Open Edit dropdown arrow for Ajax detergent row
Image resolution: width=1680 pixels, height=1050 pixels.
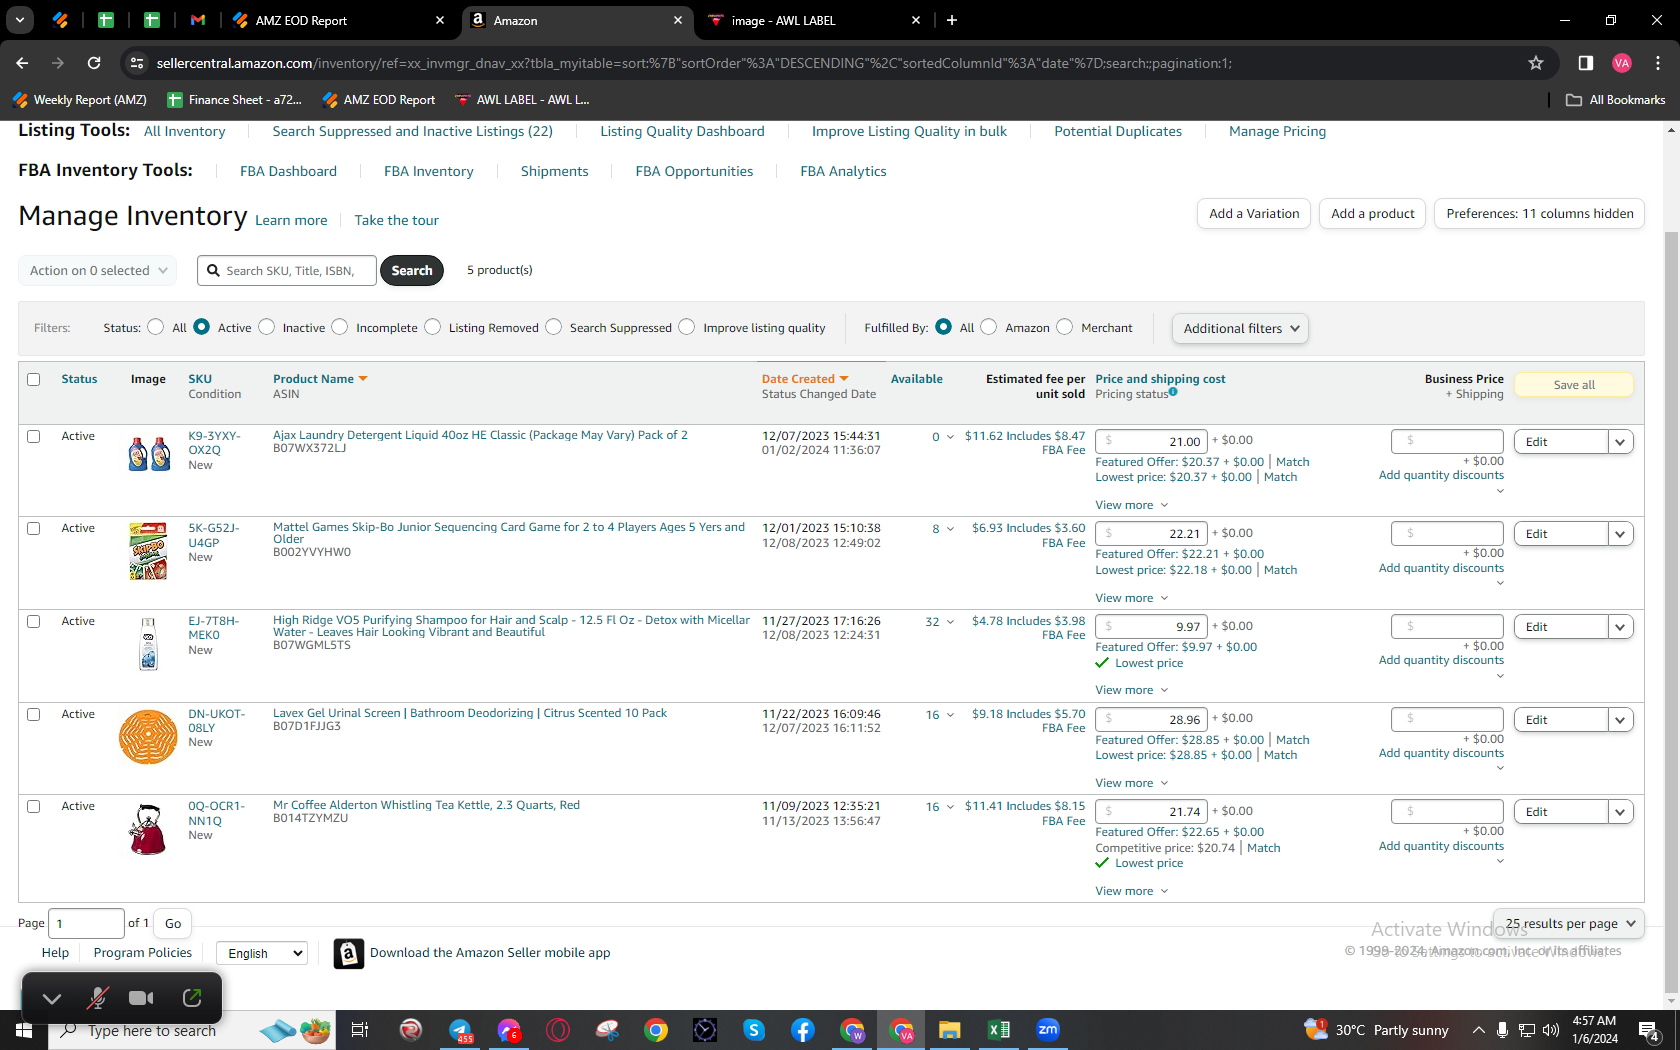pos(1620,442)
